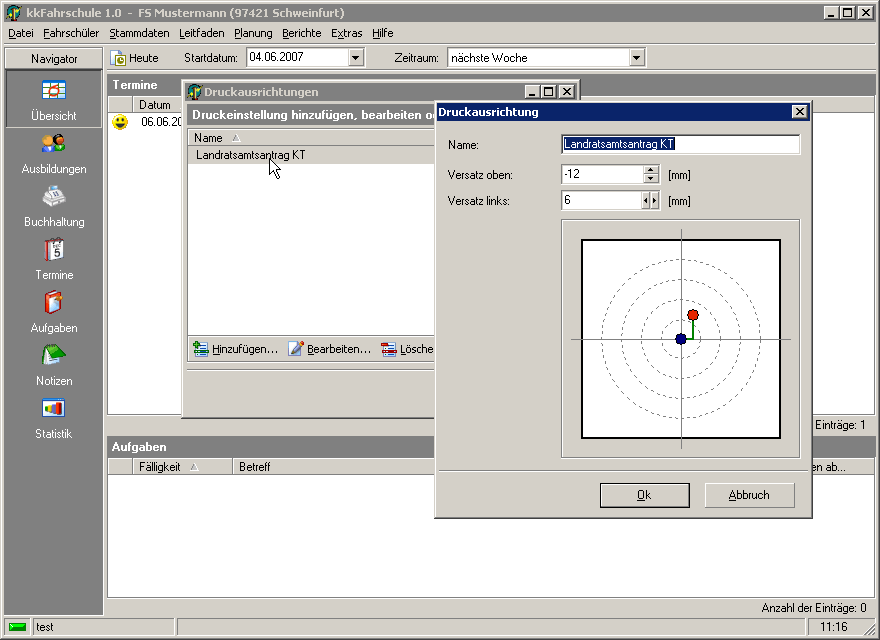Open Notizen from the navigator
Image resolution: width=880 pixels, height=640 pixels.
(x=54, y=357)
